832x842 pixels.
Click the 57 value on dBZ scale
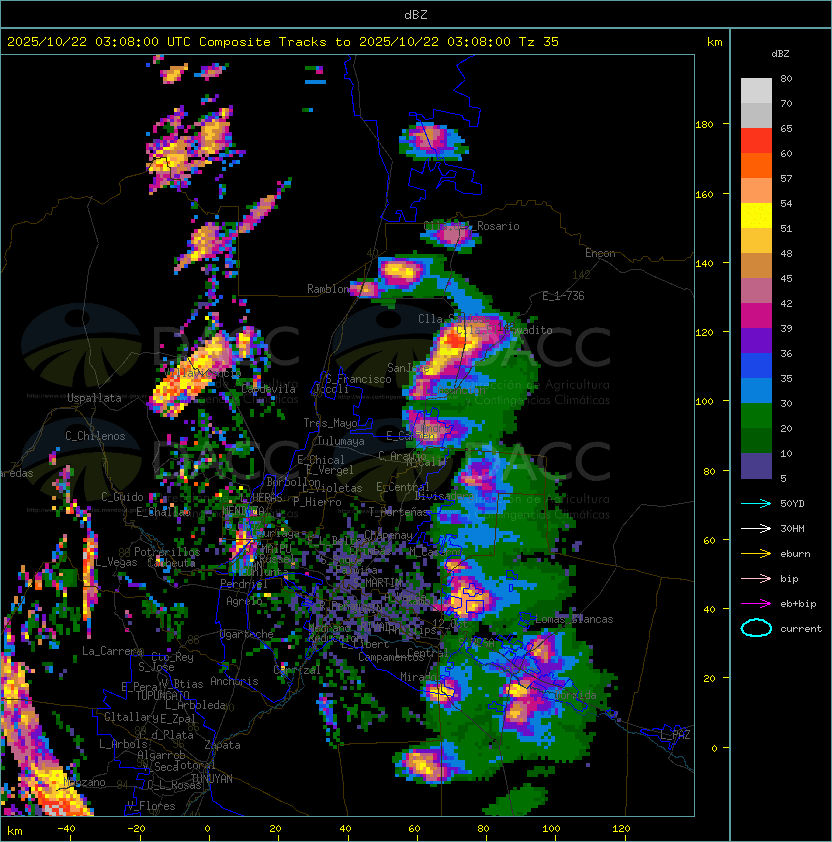tap(786, 178)
